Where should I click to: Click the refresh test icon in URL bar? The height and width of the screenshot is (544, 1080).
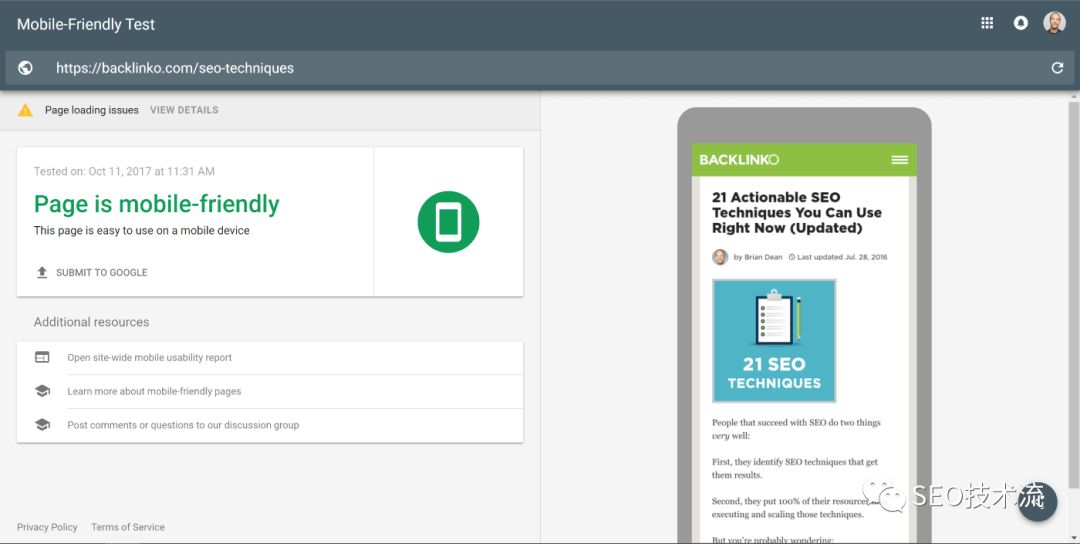pos(1057,68)
